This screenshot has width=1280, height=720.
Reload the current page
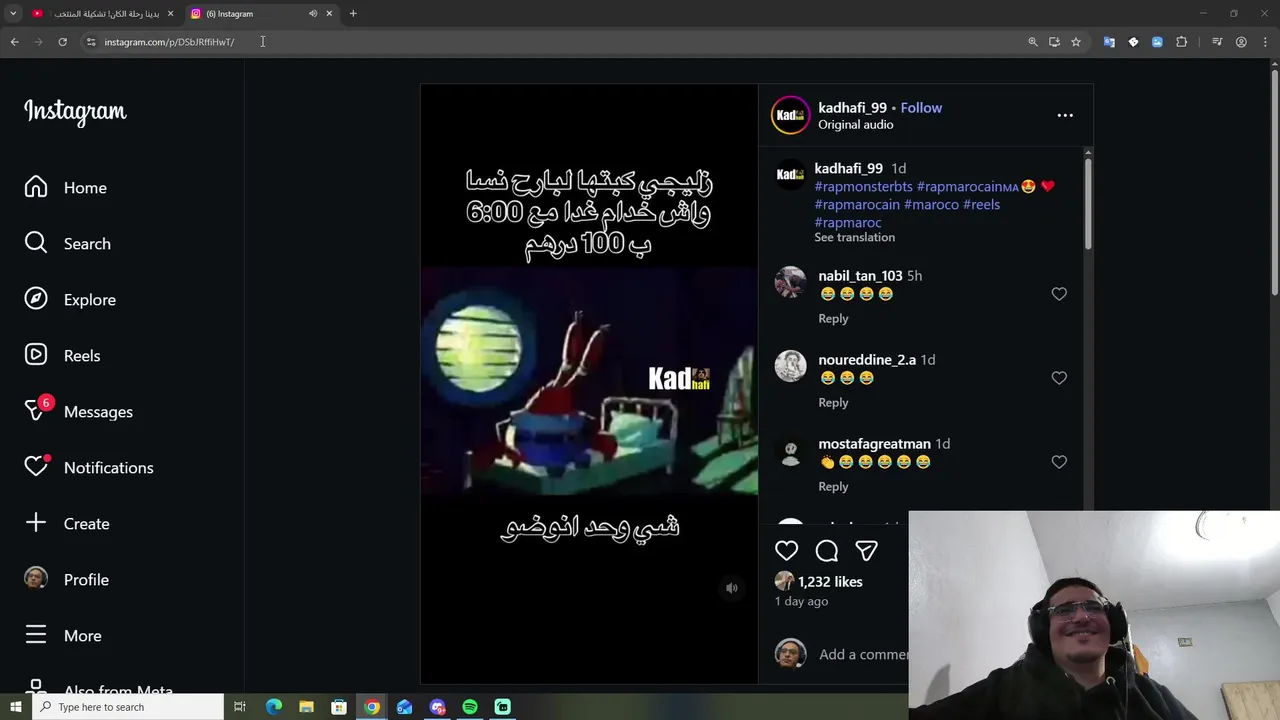(x=62, y=42)
